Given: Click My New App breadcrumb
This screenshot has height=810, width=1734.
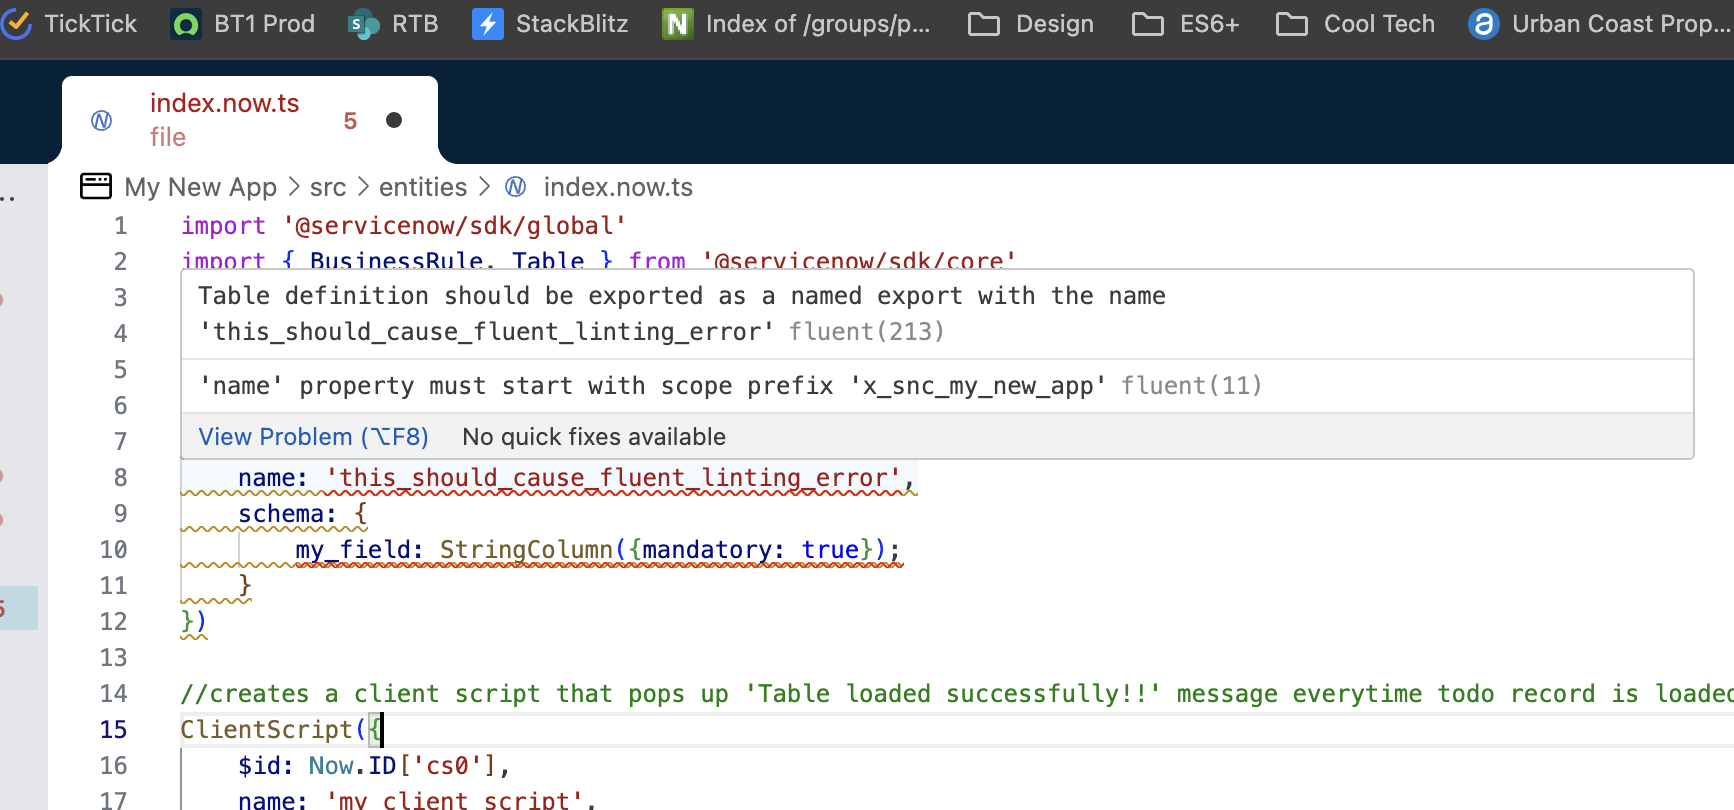Looking at the screenshot, I should tap(200, 187).
